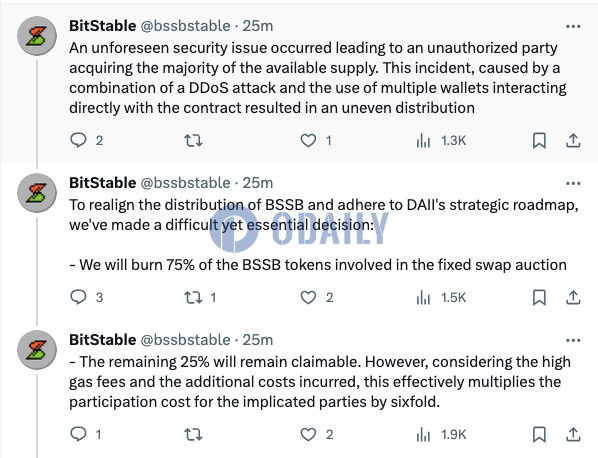Open more options on third tweet
Image resolution: width=598 pixels, height=458 pixels.
(573, 340)
